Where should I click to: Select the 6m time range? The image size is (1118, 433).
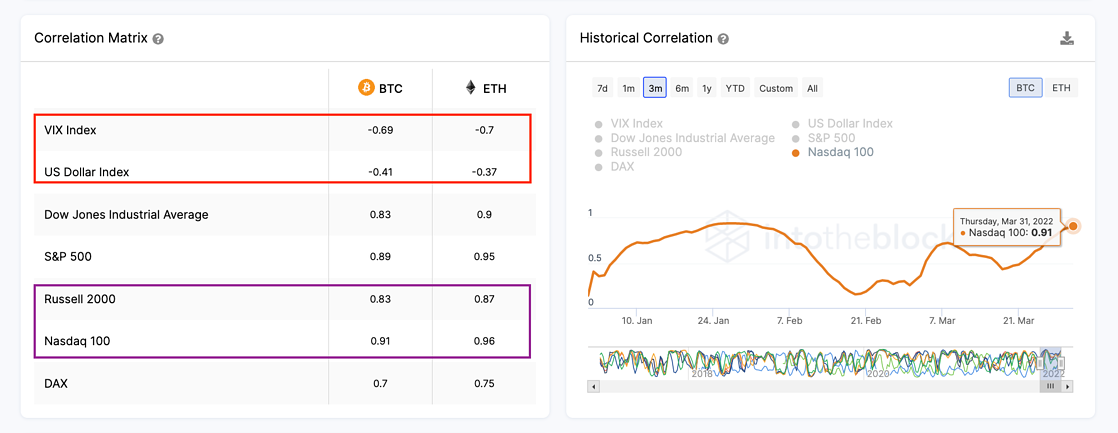pyautogui.click(x=682, y=88)
